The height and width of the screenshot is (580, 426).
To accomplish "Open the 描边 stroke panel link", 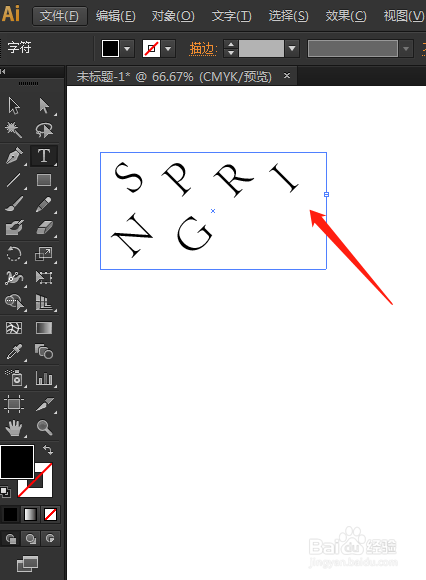I will (203, 48).
